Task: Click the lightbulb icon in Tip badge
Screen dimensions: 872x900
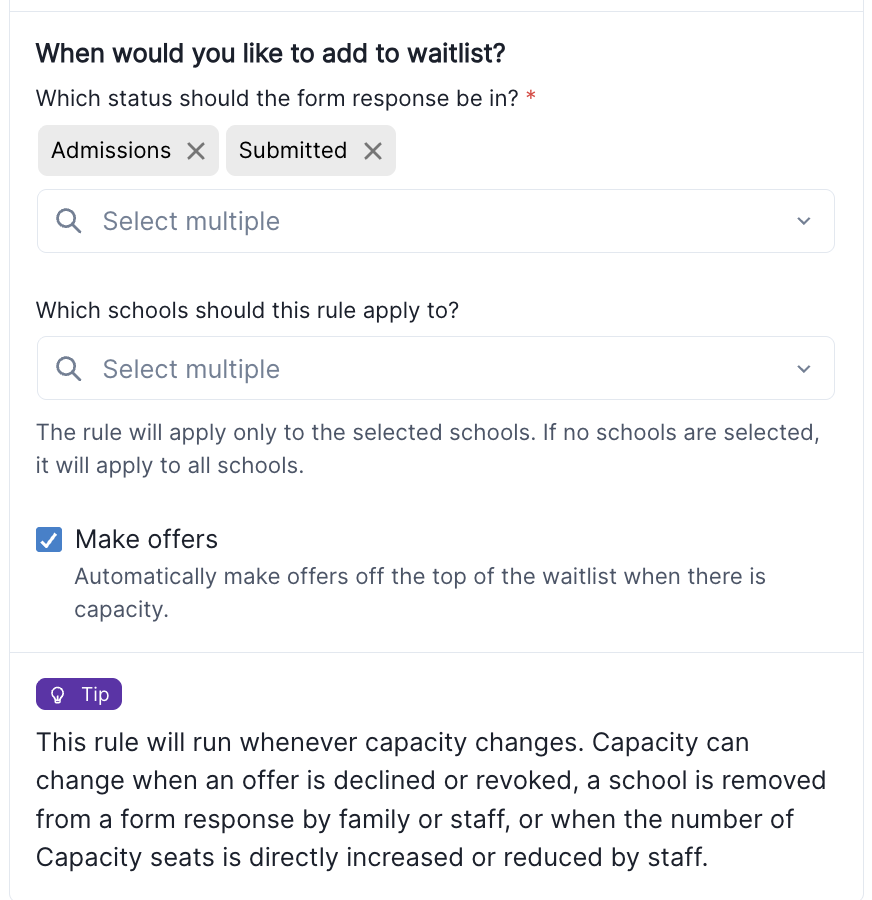Action: [57, 695]
